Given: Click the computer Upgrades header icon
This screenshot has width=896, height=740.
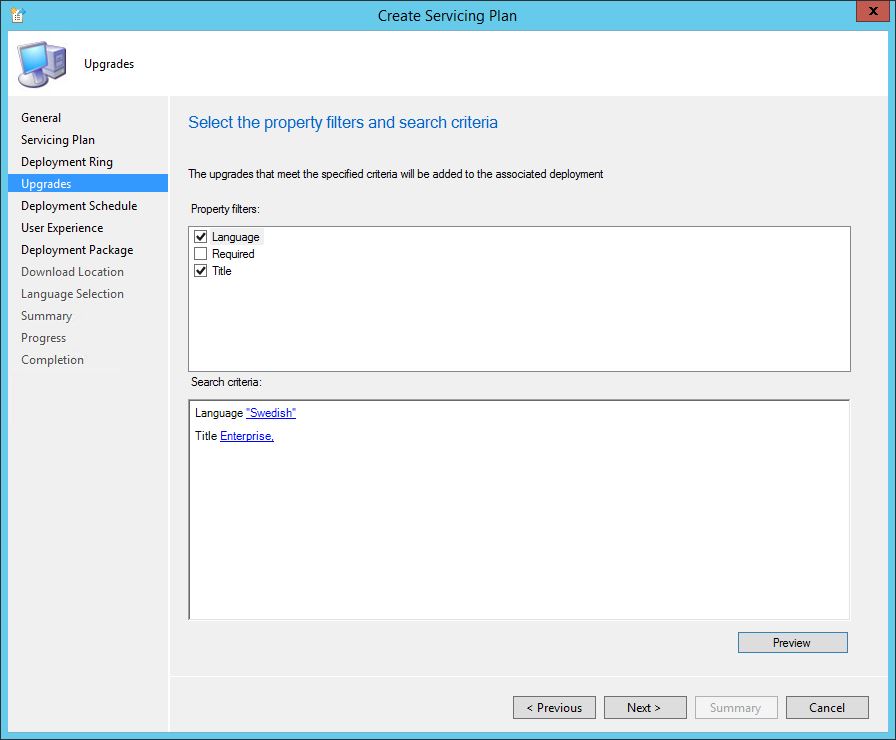Looking at the screenshot, I should tap(41, 64).
